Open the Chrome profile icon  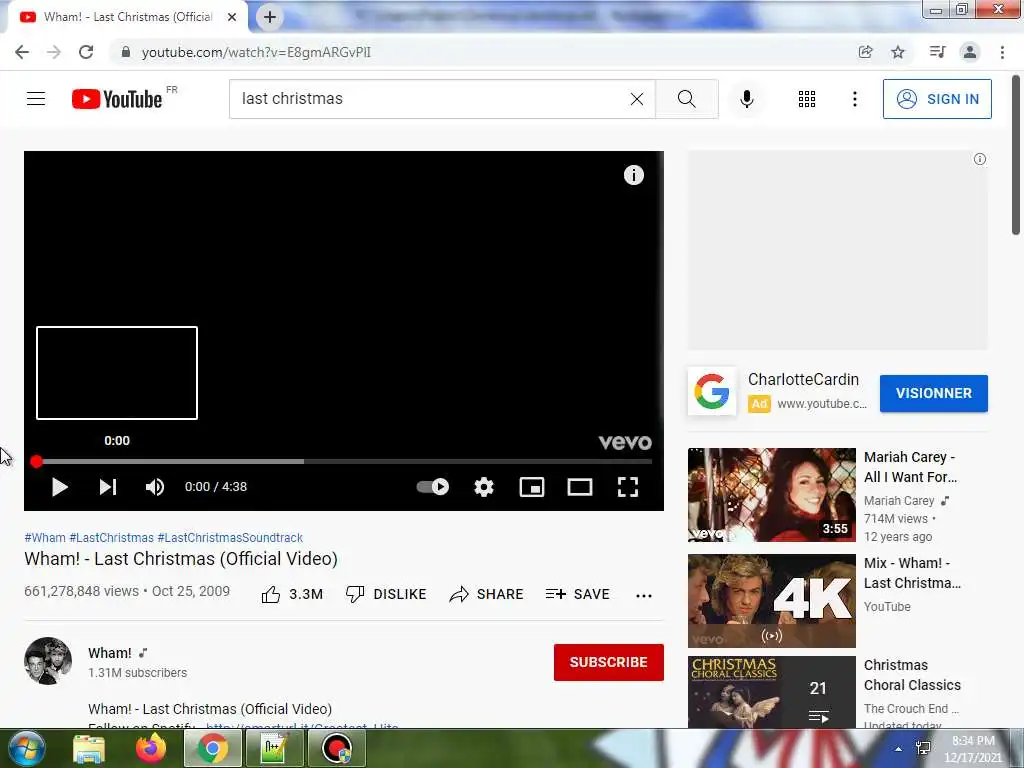pos(970,52)
